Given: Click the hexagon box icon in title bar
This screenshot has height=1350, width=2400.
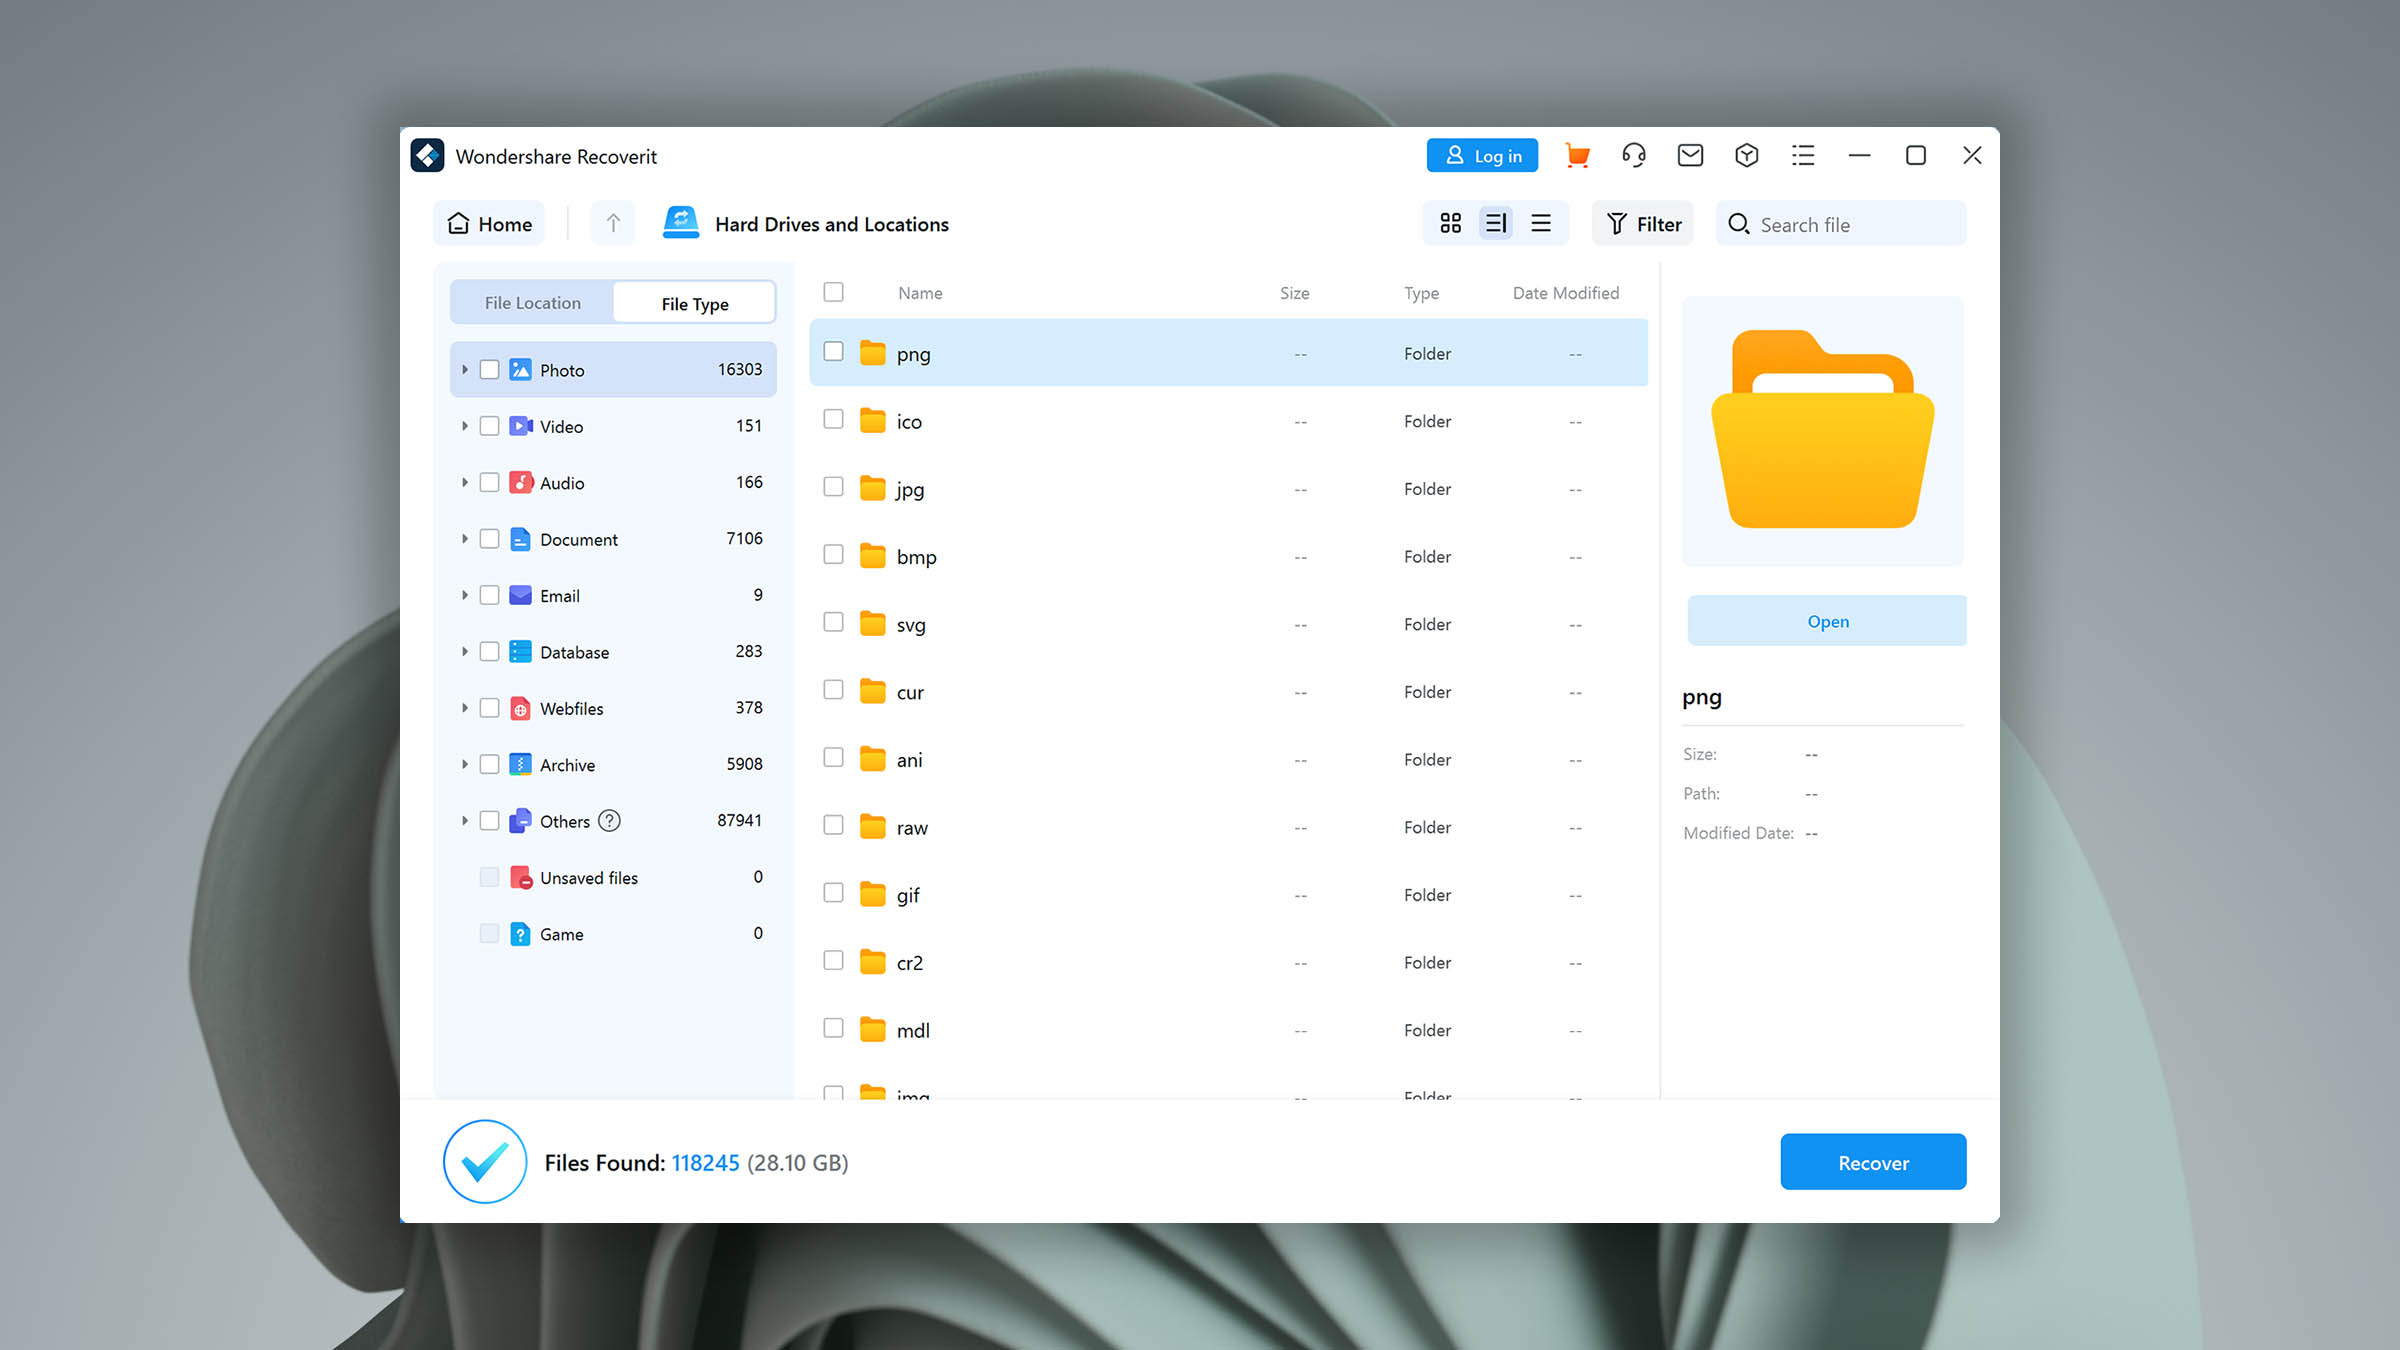Looking at the screenshot, I should click(1747, 156).
